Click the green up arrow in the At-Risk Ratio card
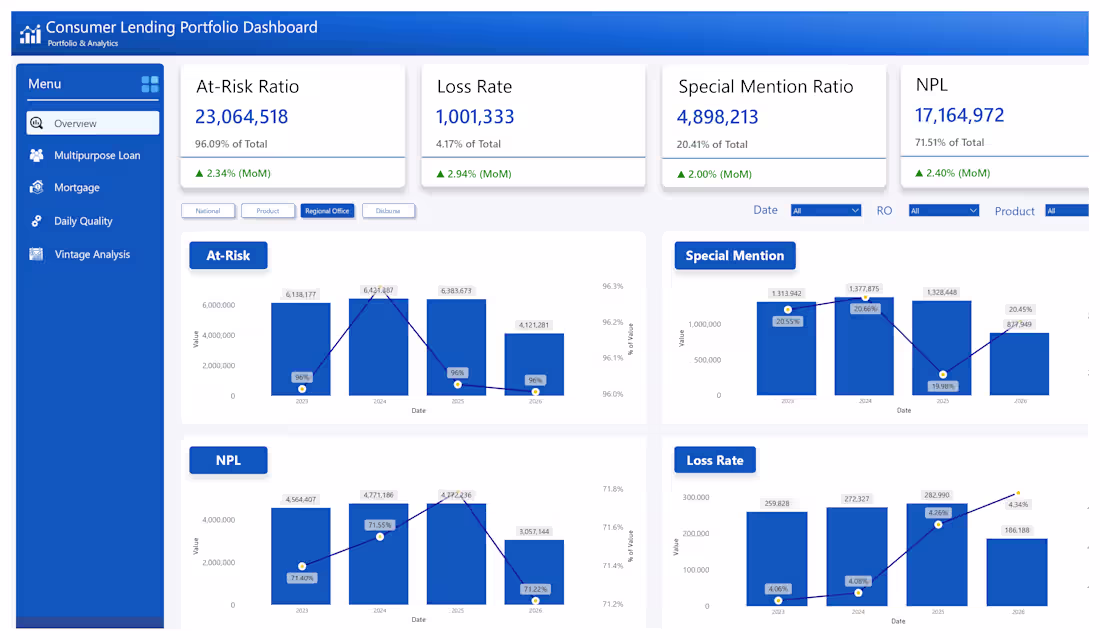 199,173
